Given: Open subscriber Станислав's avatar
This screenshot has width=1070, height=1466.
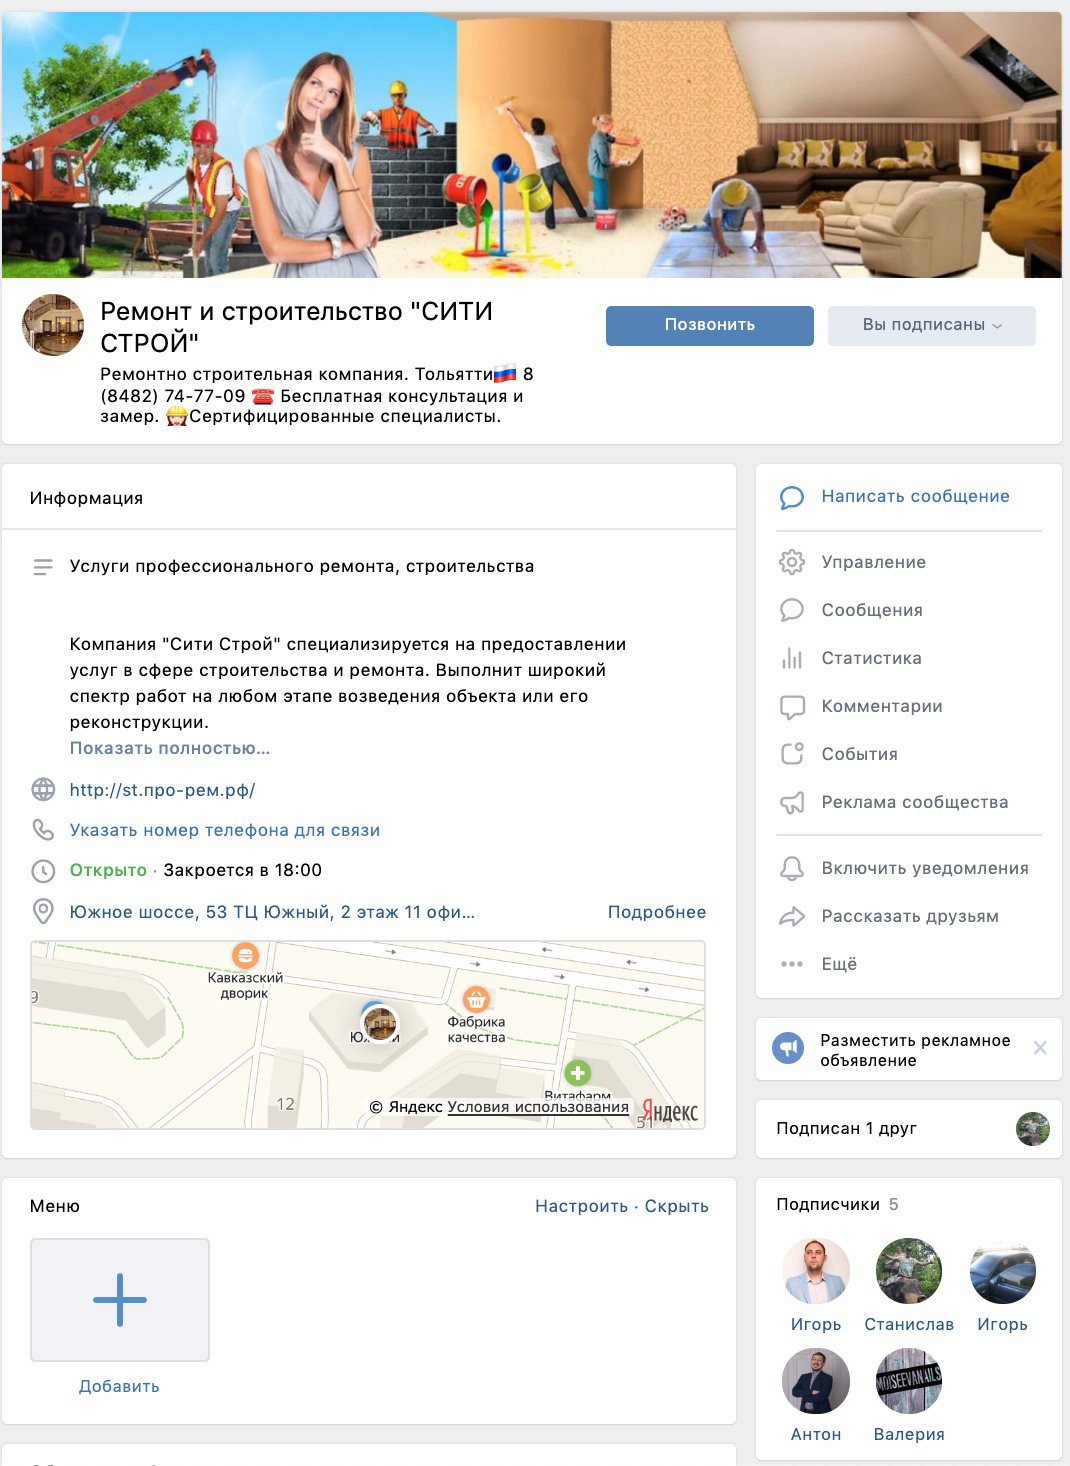Looking at the screenshot, I should 908,1271.
